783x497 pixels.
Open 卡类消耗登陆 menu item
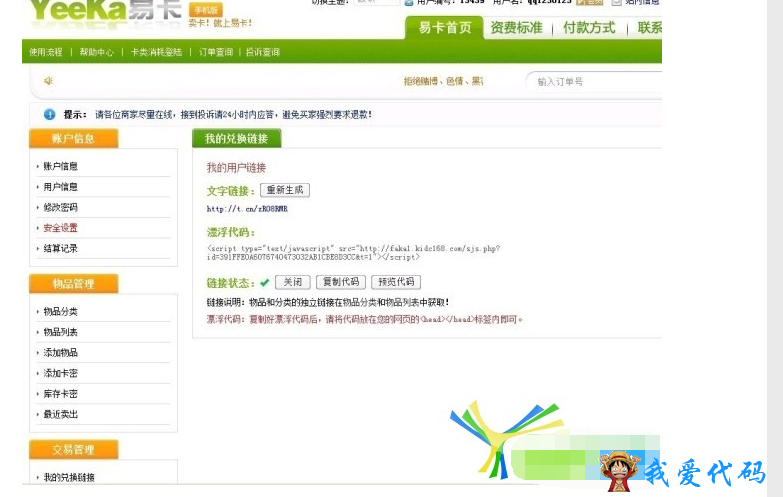click(x=156, y=52)
